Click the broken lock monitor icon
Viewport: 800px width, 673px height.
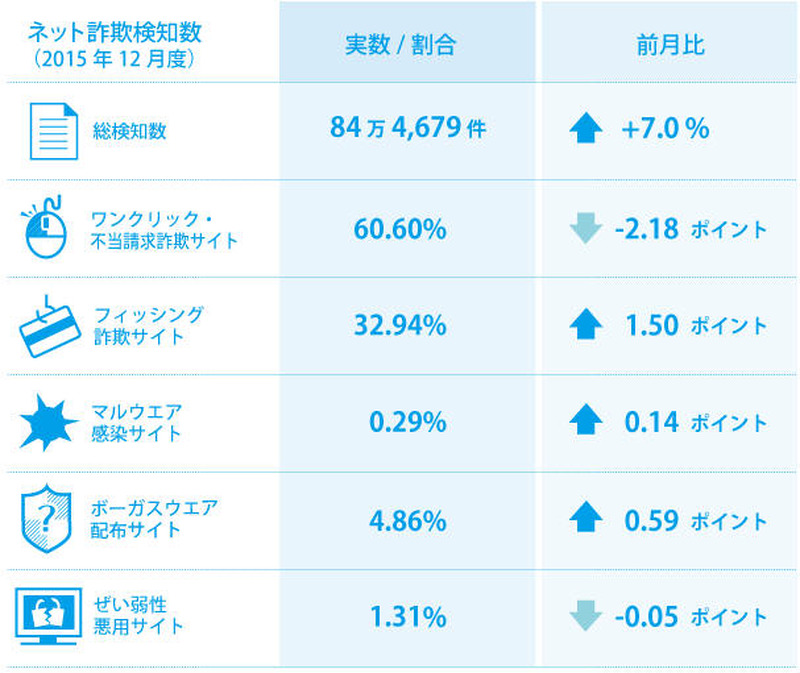46,617
